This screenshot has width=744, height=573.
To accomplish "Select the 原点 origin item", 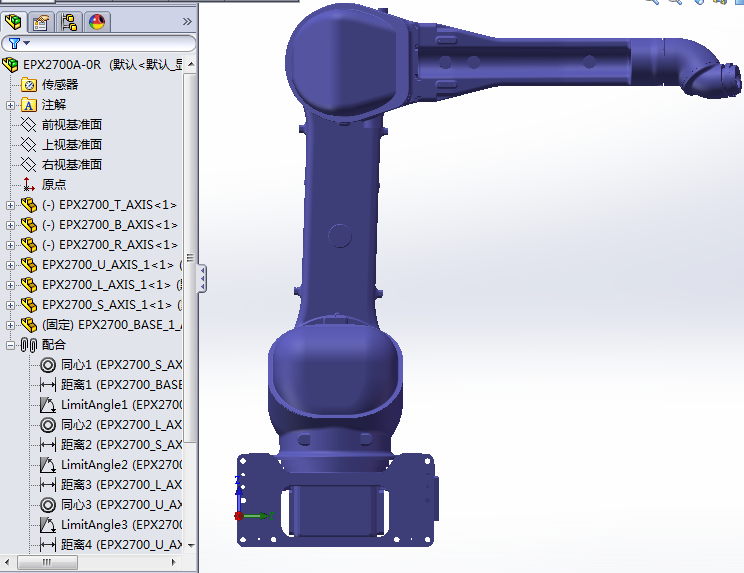I will (44, 185).
